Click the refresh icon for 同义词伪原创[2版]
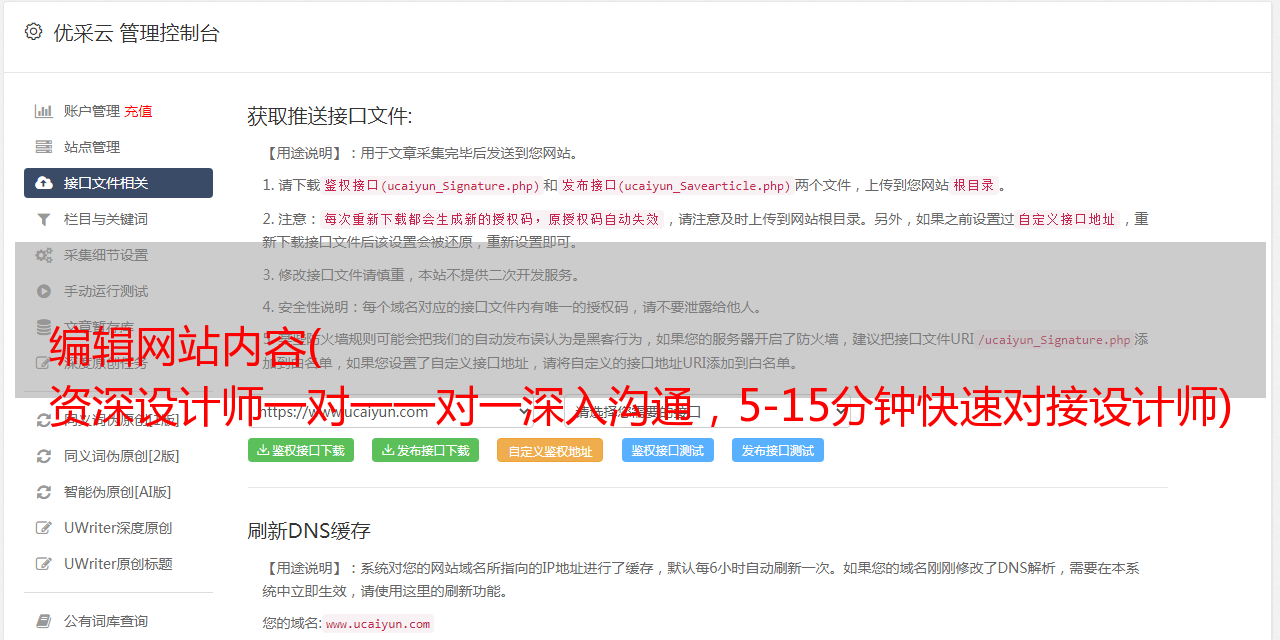 tap(44, 456)
